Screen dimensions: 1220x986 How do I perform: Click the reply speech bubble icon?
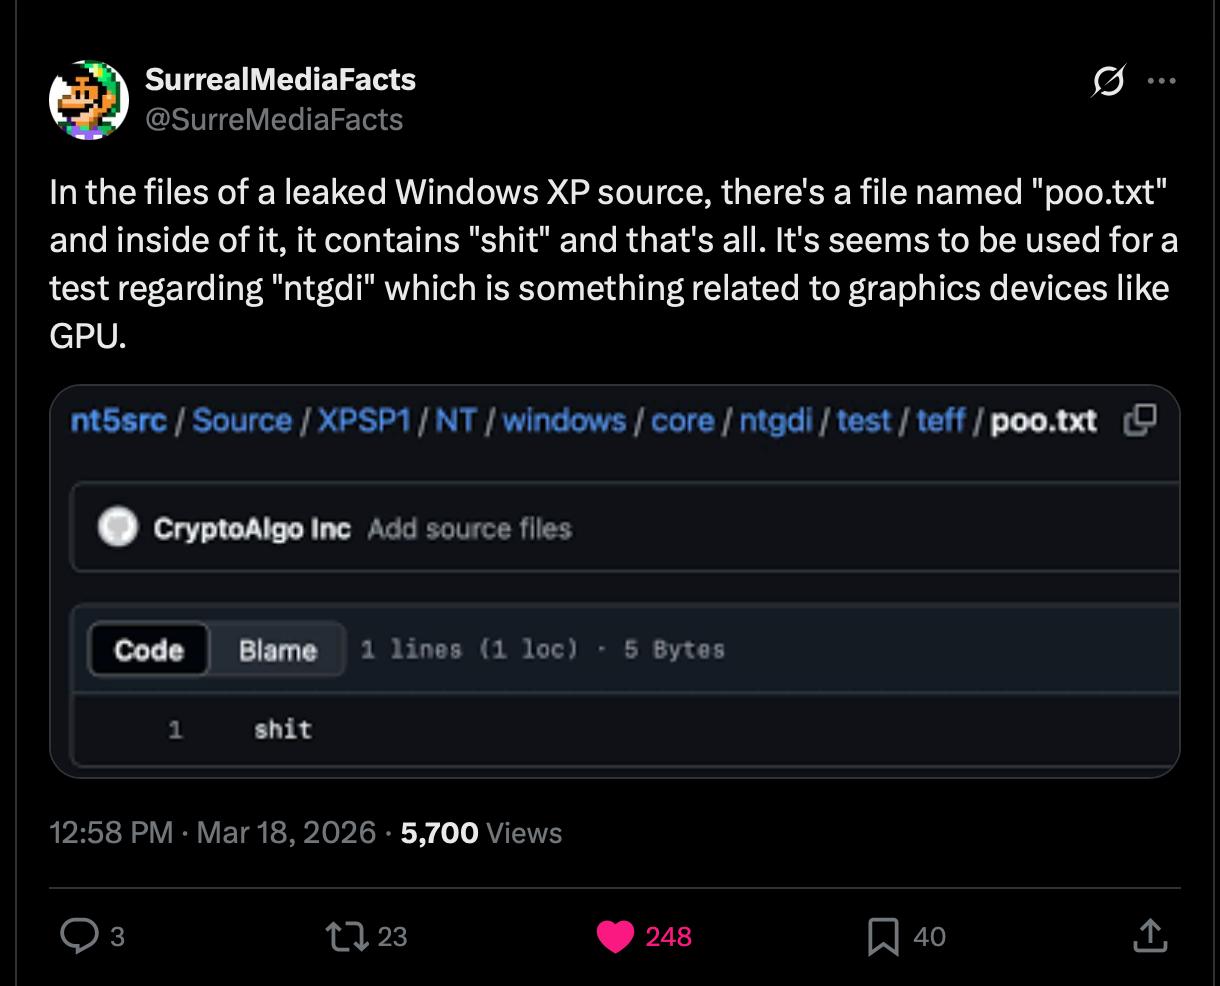tap(78, 936)
